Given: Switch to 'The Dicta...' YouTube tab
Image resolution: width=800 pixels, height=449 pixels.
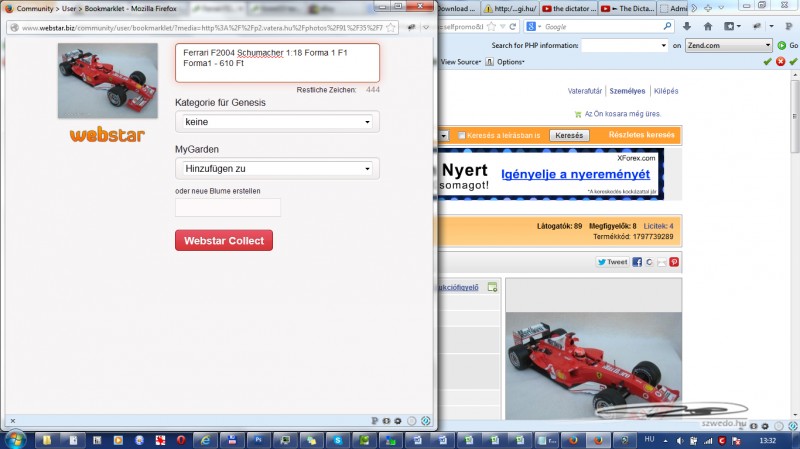Looking at the screenshot, I should pos(627,8).
